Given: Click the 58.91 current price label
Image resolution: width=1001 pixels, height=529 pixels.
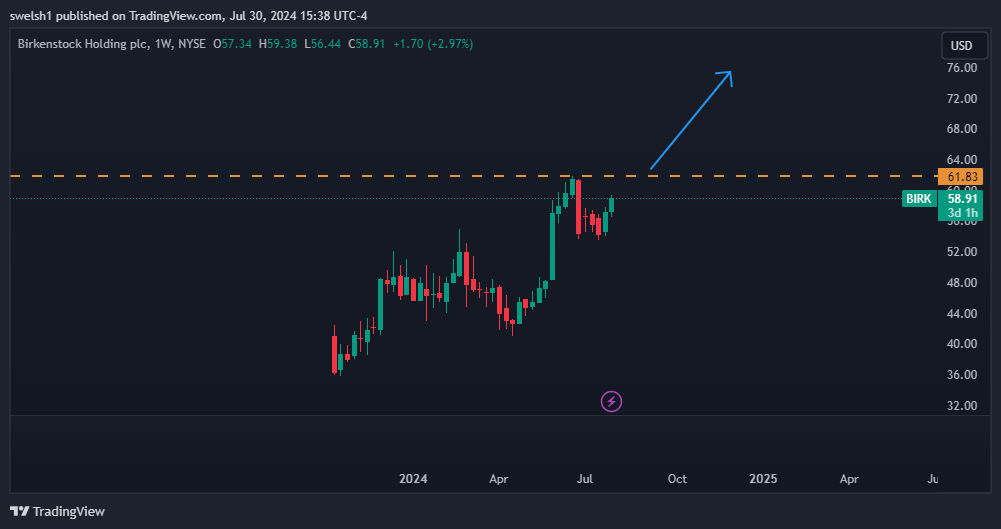Looking at the screenshot, I should coord(960,198).
